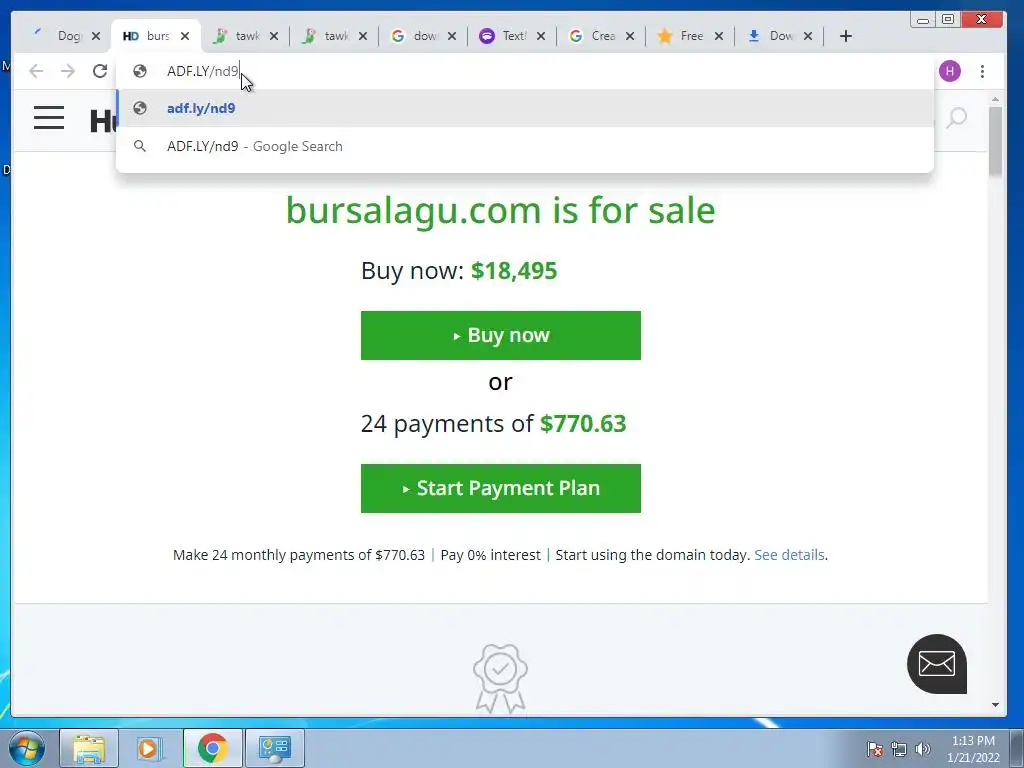Select ADF.LY/nd9 Google Search suggestion

pyautogui.click(x=524, y=146)
